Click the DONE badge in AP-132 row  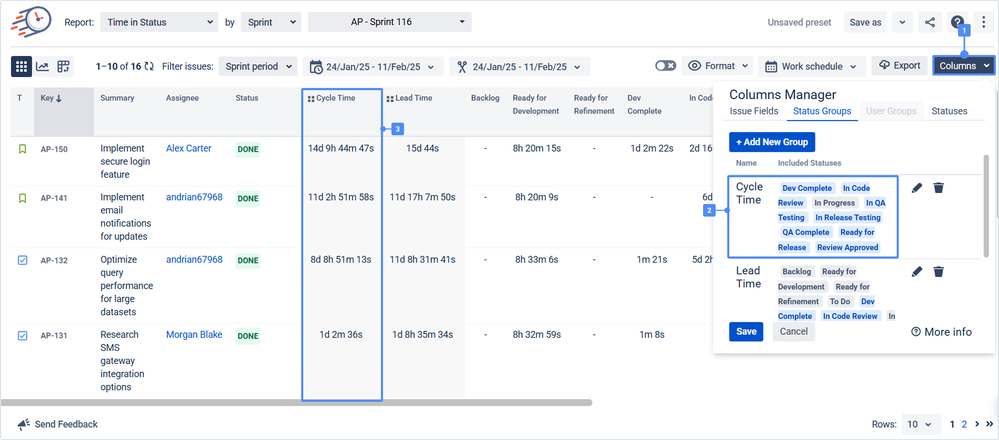(x=248, y=260)
